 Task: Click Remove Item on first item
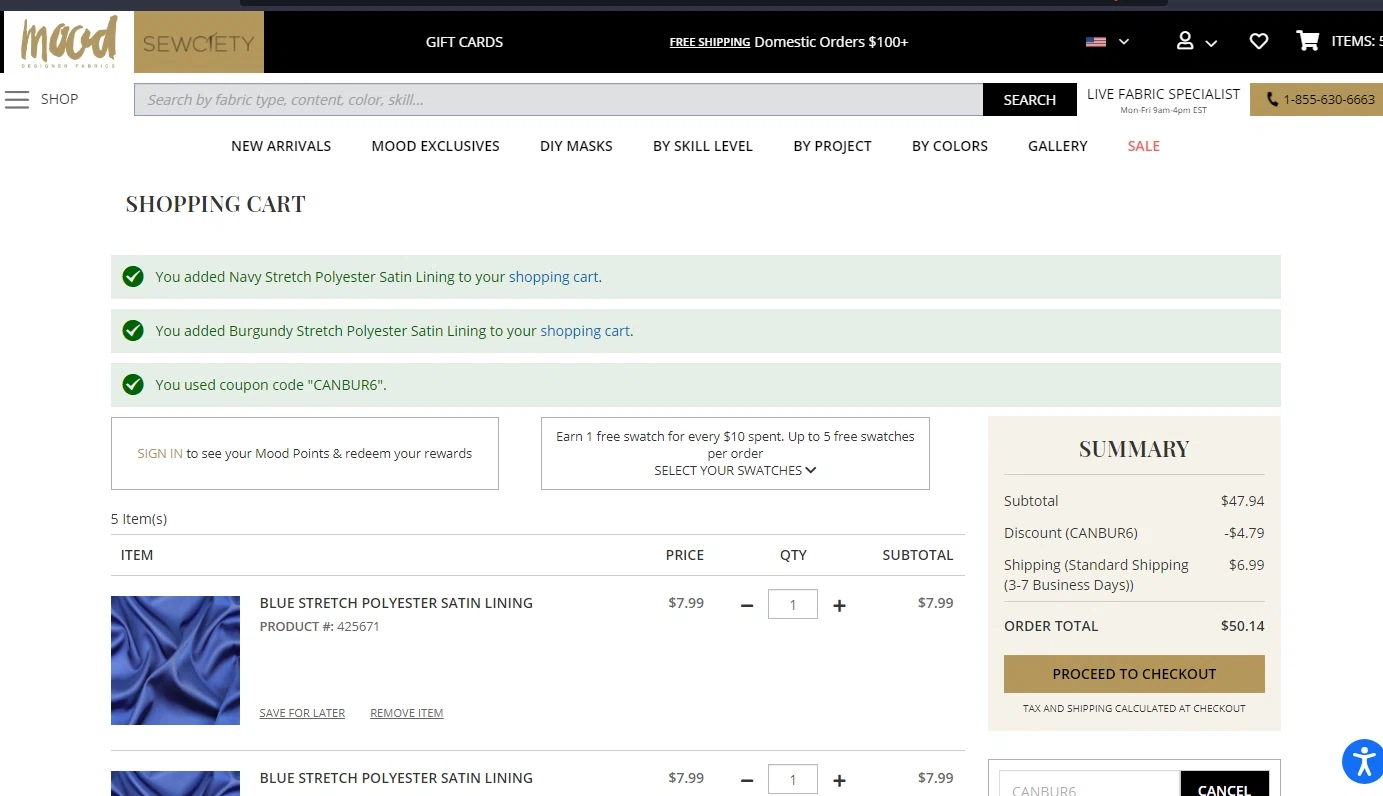click(406, 713)
